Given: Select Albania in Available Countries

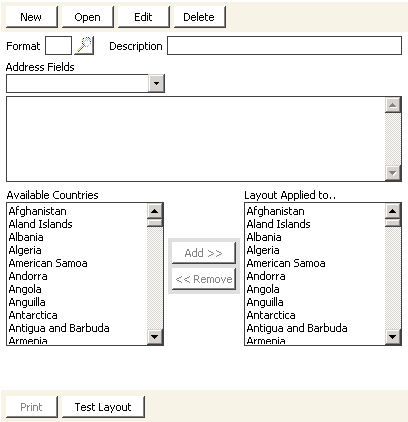Looking at the screenshot, I should pyautogui.click(x=77, y=237).
